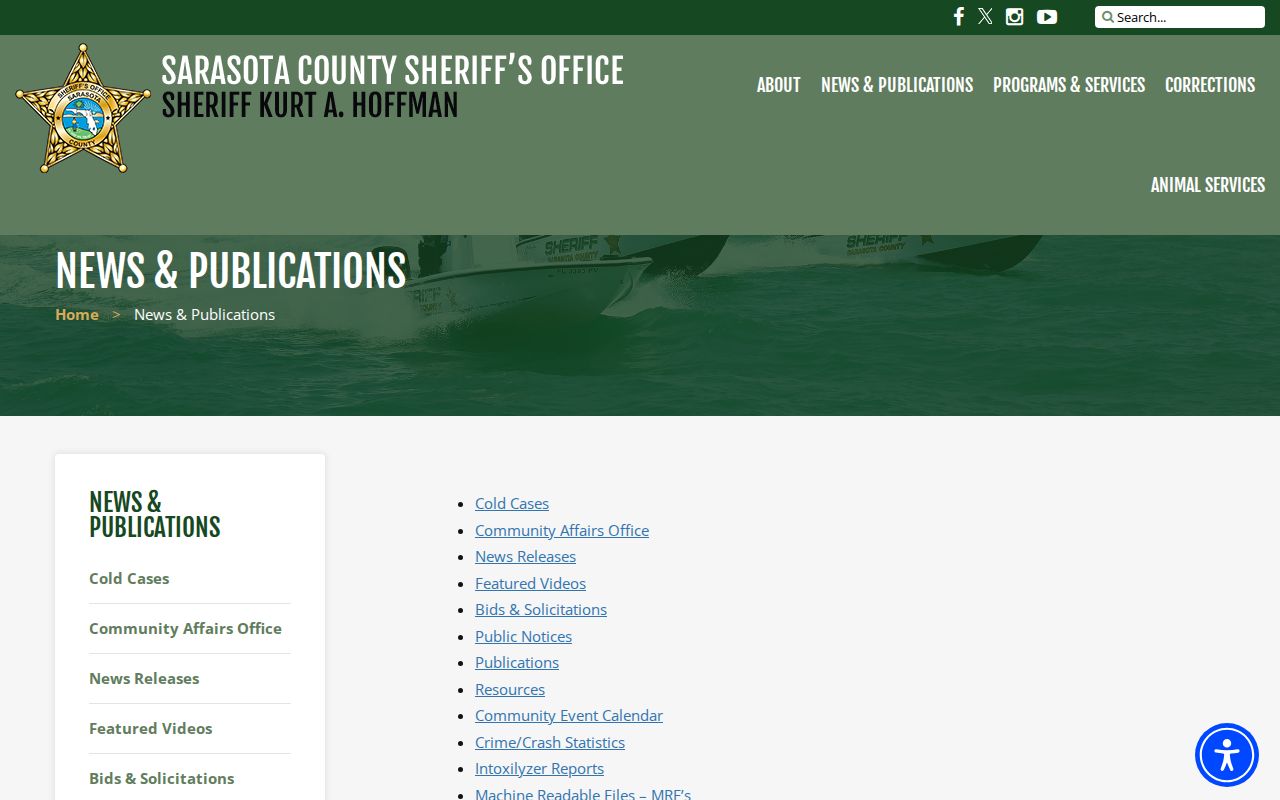Open the Resources link
This screenshot has height=800, width=1280.
coord(510,689)
